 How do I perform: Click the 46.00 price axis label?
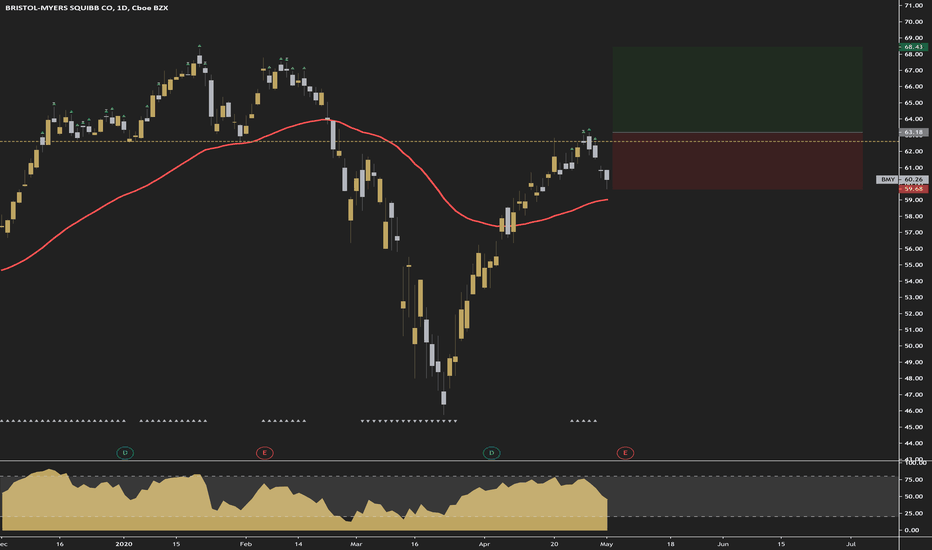click(x=914, y=410)
